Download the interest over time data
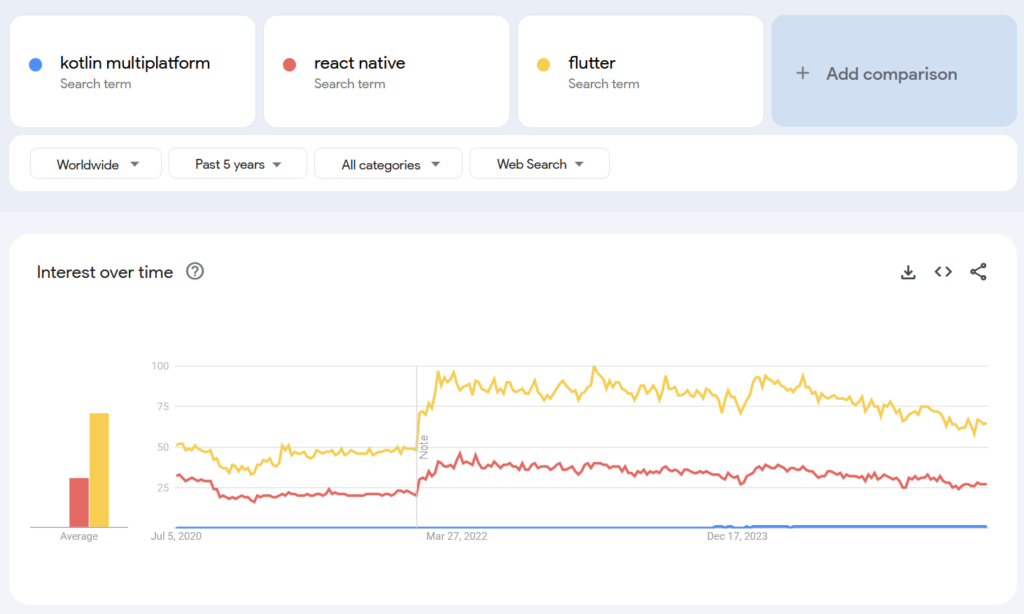Viewport: 1024px width, 614px height. (x=908, y=272)
